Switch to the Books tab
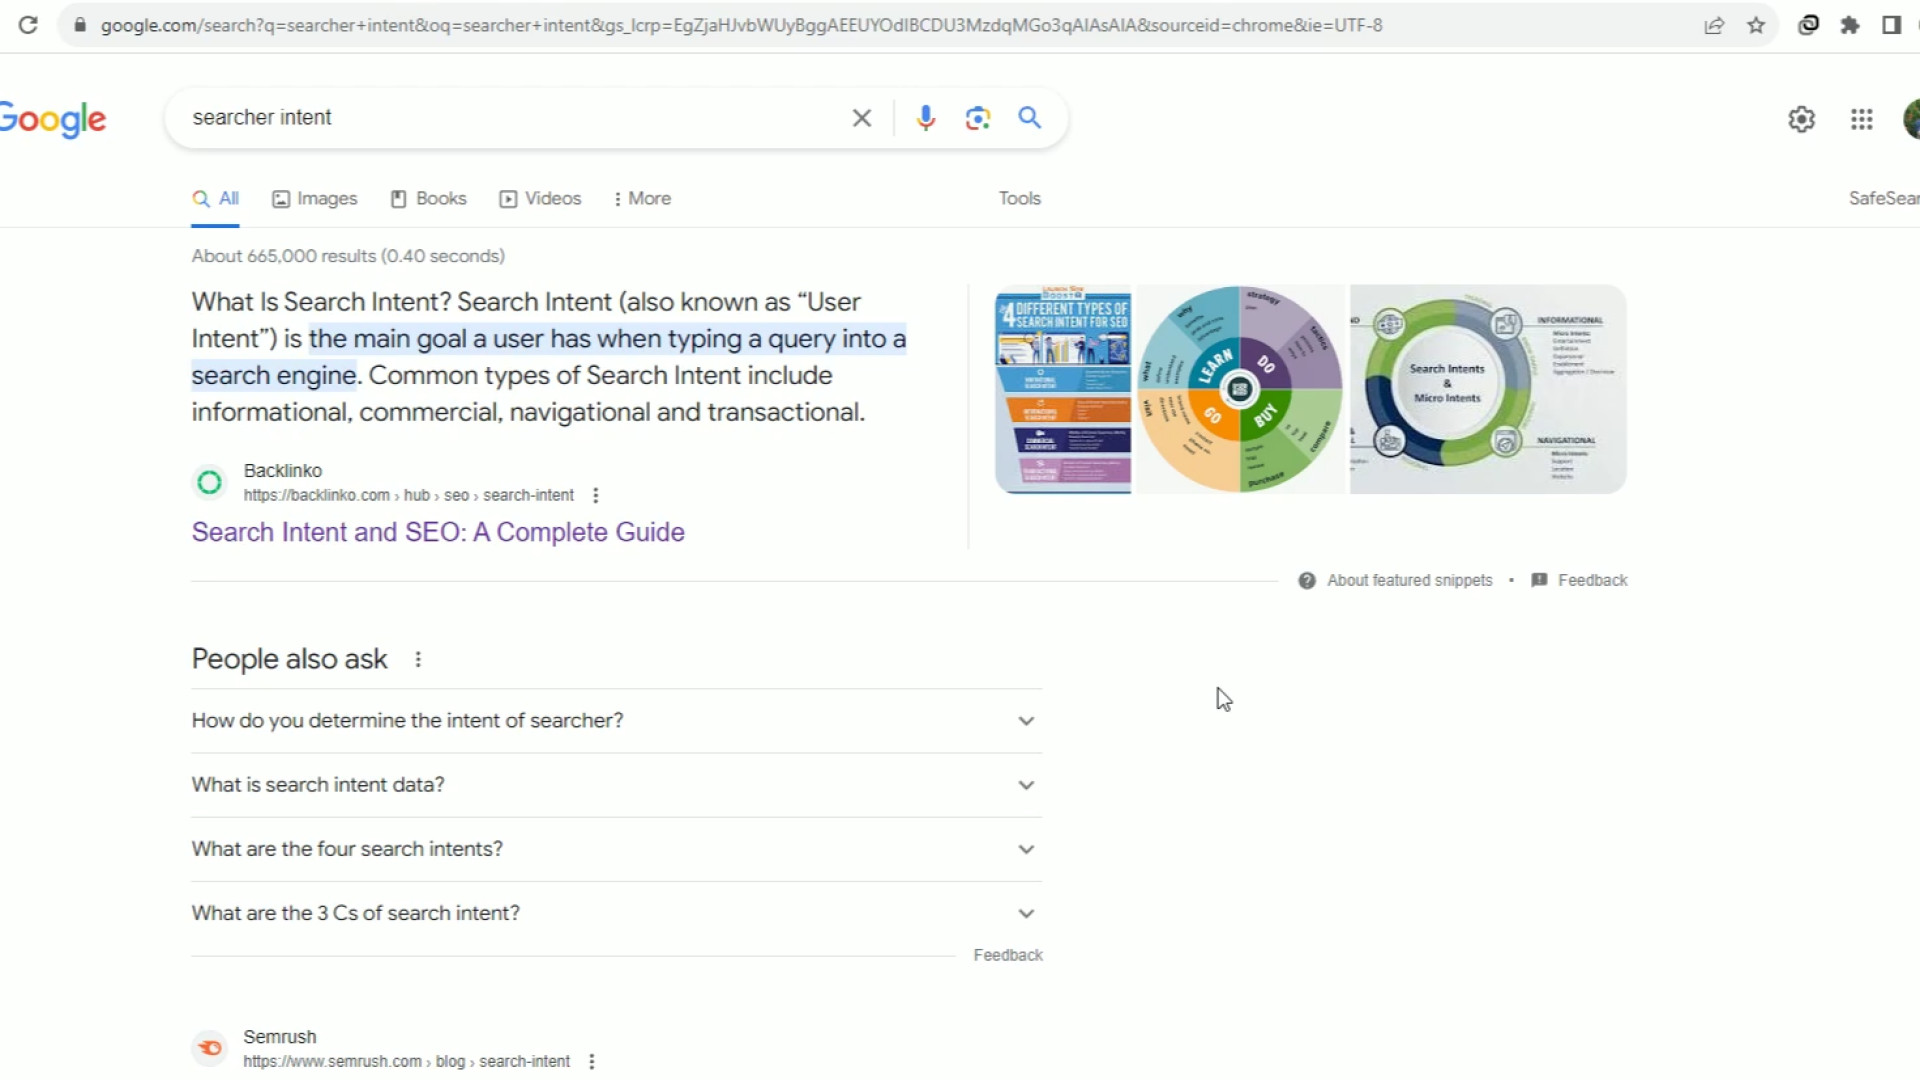The height and width of the screenshot is (1080, 1920). pyautogui.click(x=429, y=199)
